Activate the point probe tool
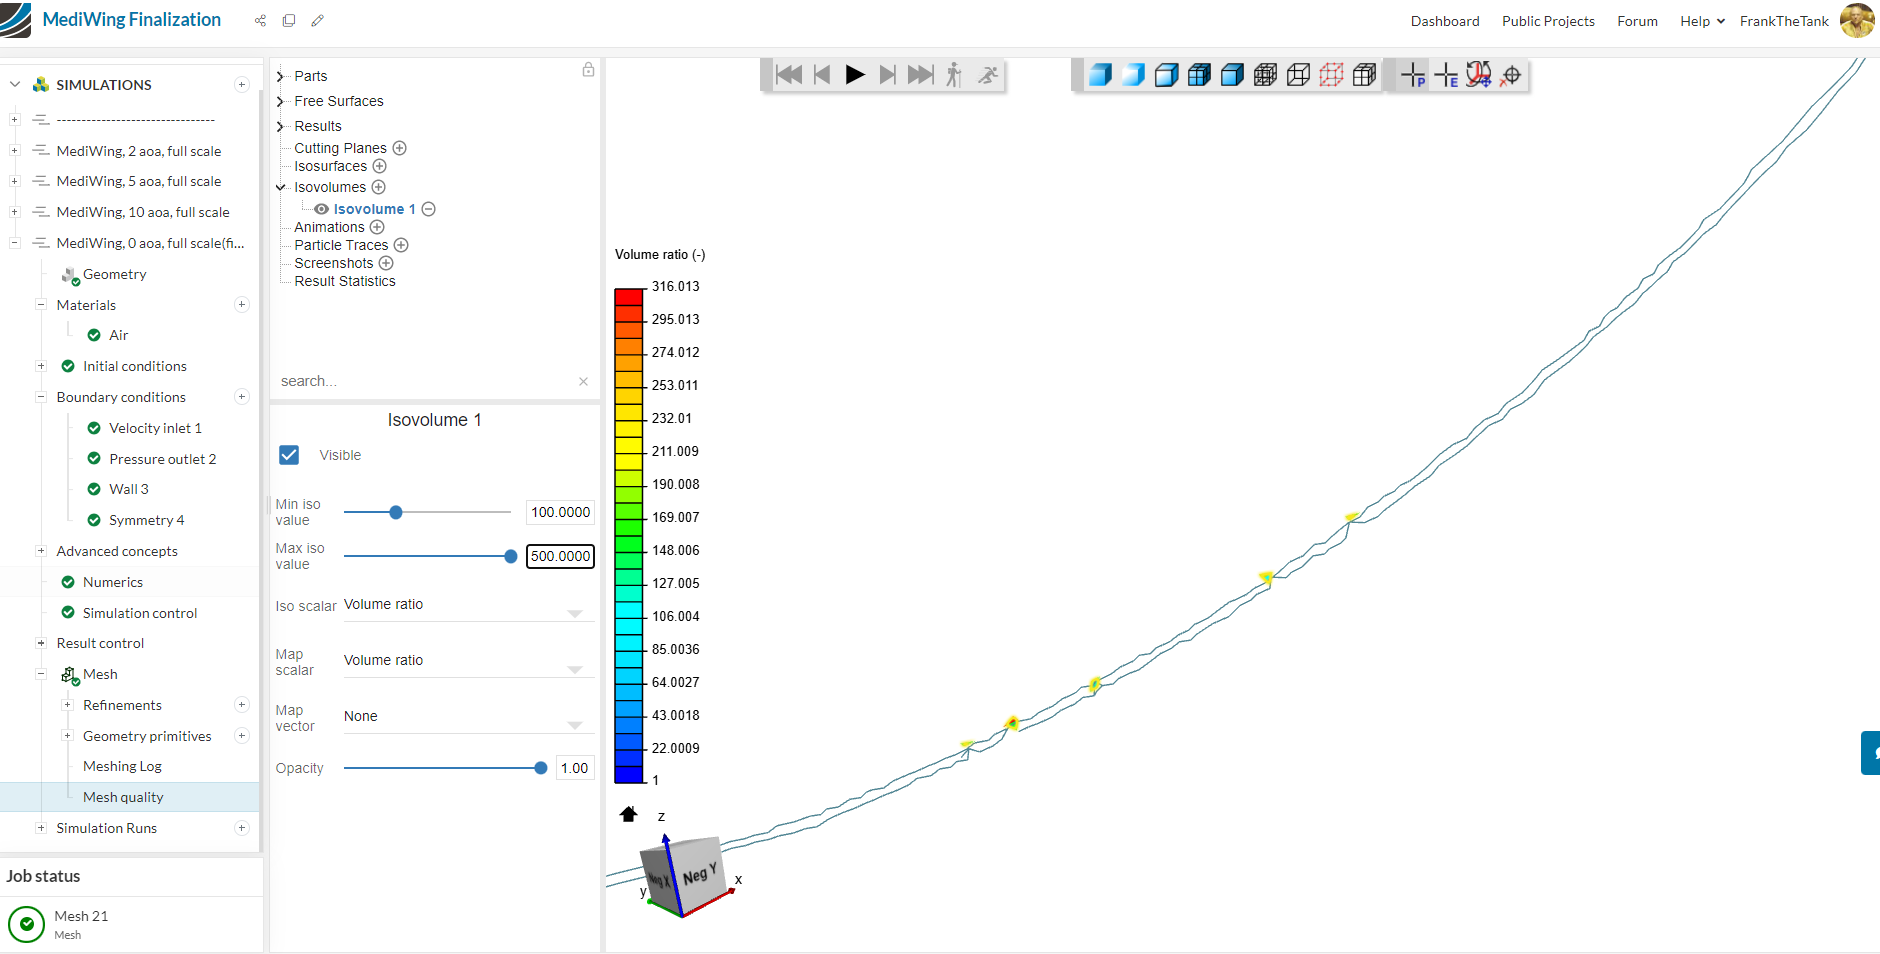1880x954 pixels. pos(1415,74)
